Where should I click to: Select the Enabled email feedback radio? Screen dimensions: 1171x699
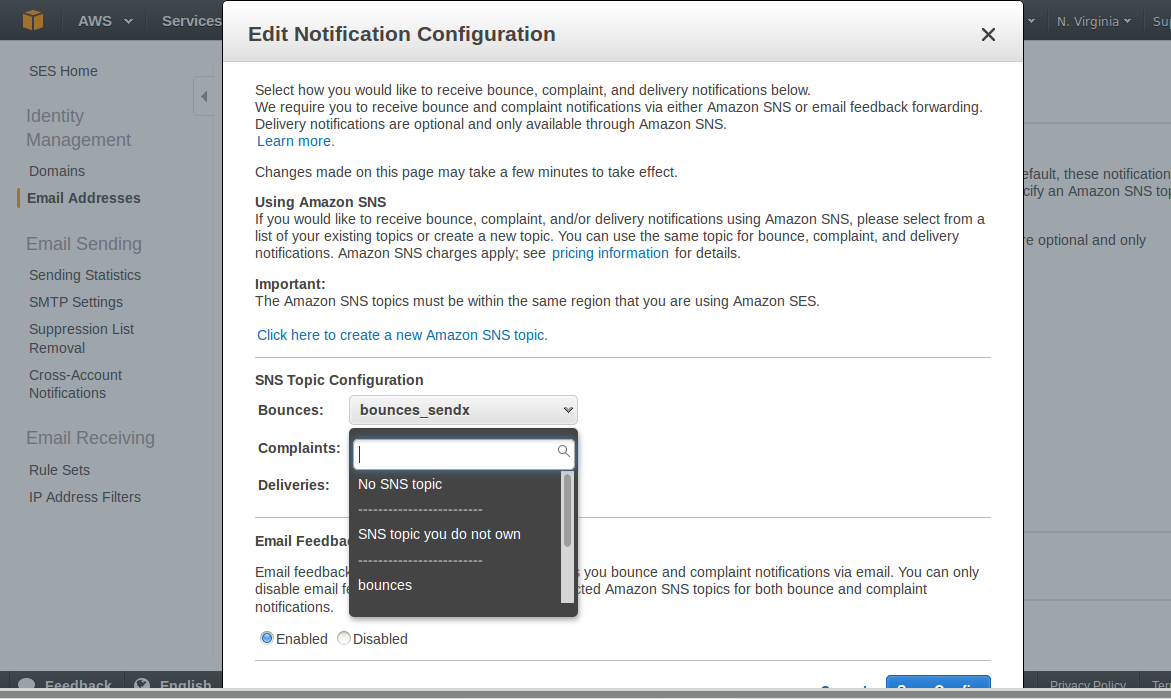[267, 639]
